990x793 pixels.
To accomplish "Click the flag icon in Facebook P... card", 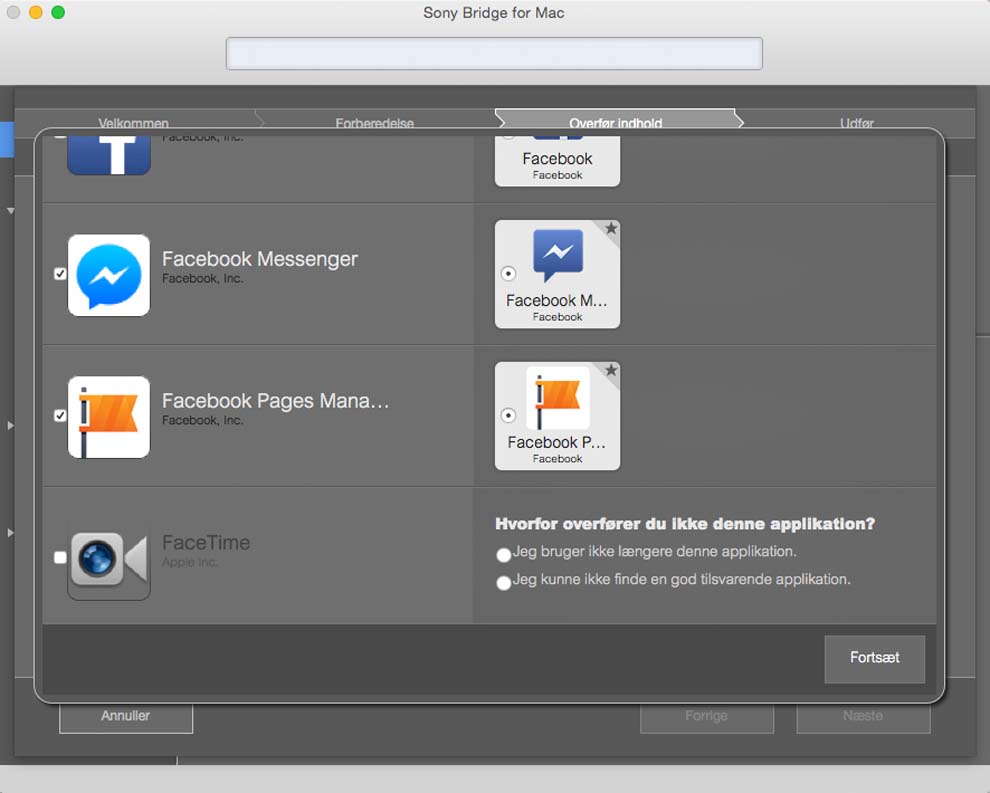I will [x=558, y=398].
